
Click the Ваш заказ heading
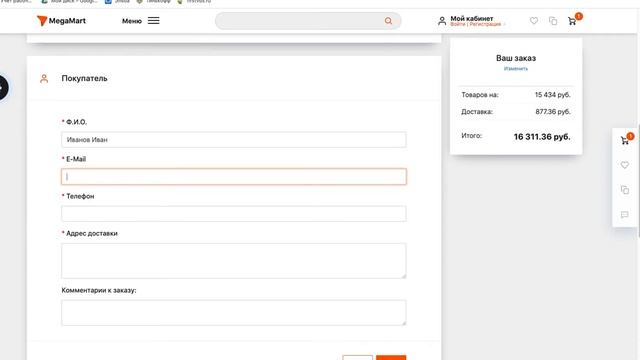(x=516, y=58)
